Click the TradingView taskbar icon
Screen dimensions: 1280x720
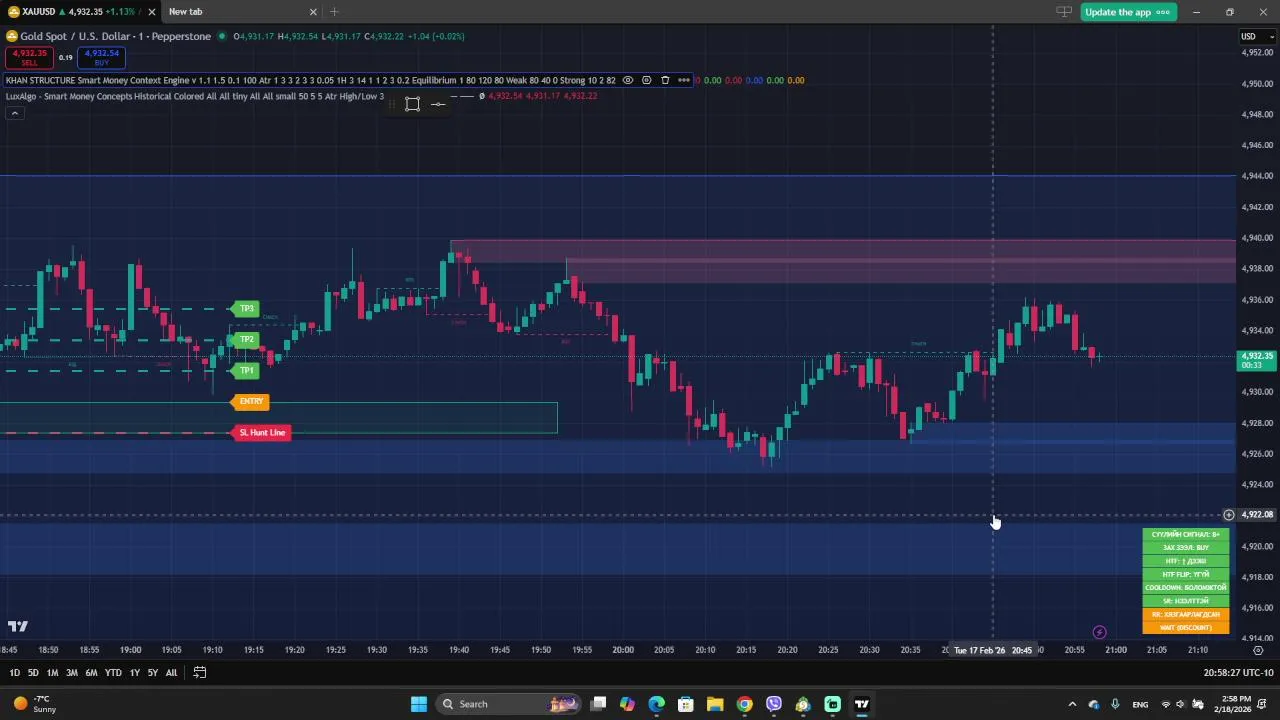point(861,704)
